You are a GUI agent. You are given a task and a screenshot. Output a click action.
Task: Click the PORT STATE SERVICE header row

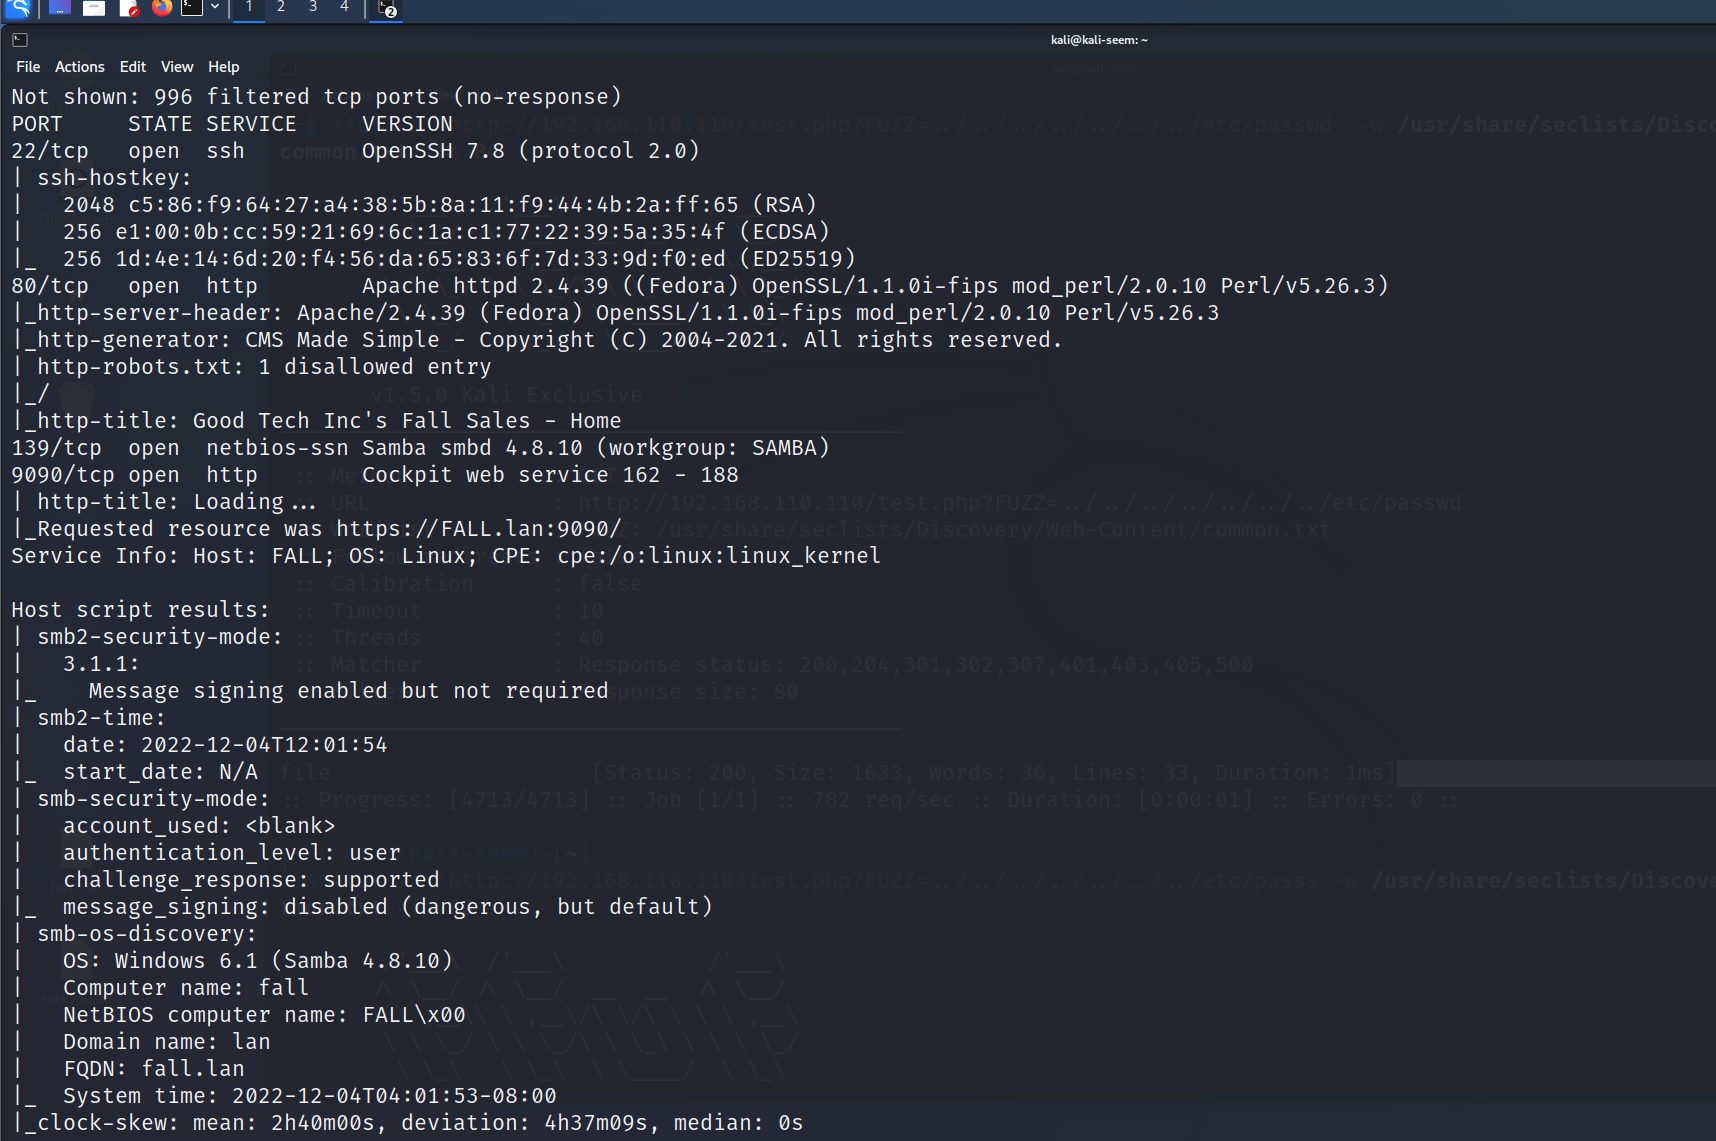(232, 124)
